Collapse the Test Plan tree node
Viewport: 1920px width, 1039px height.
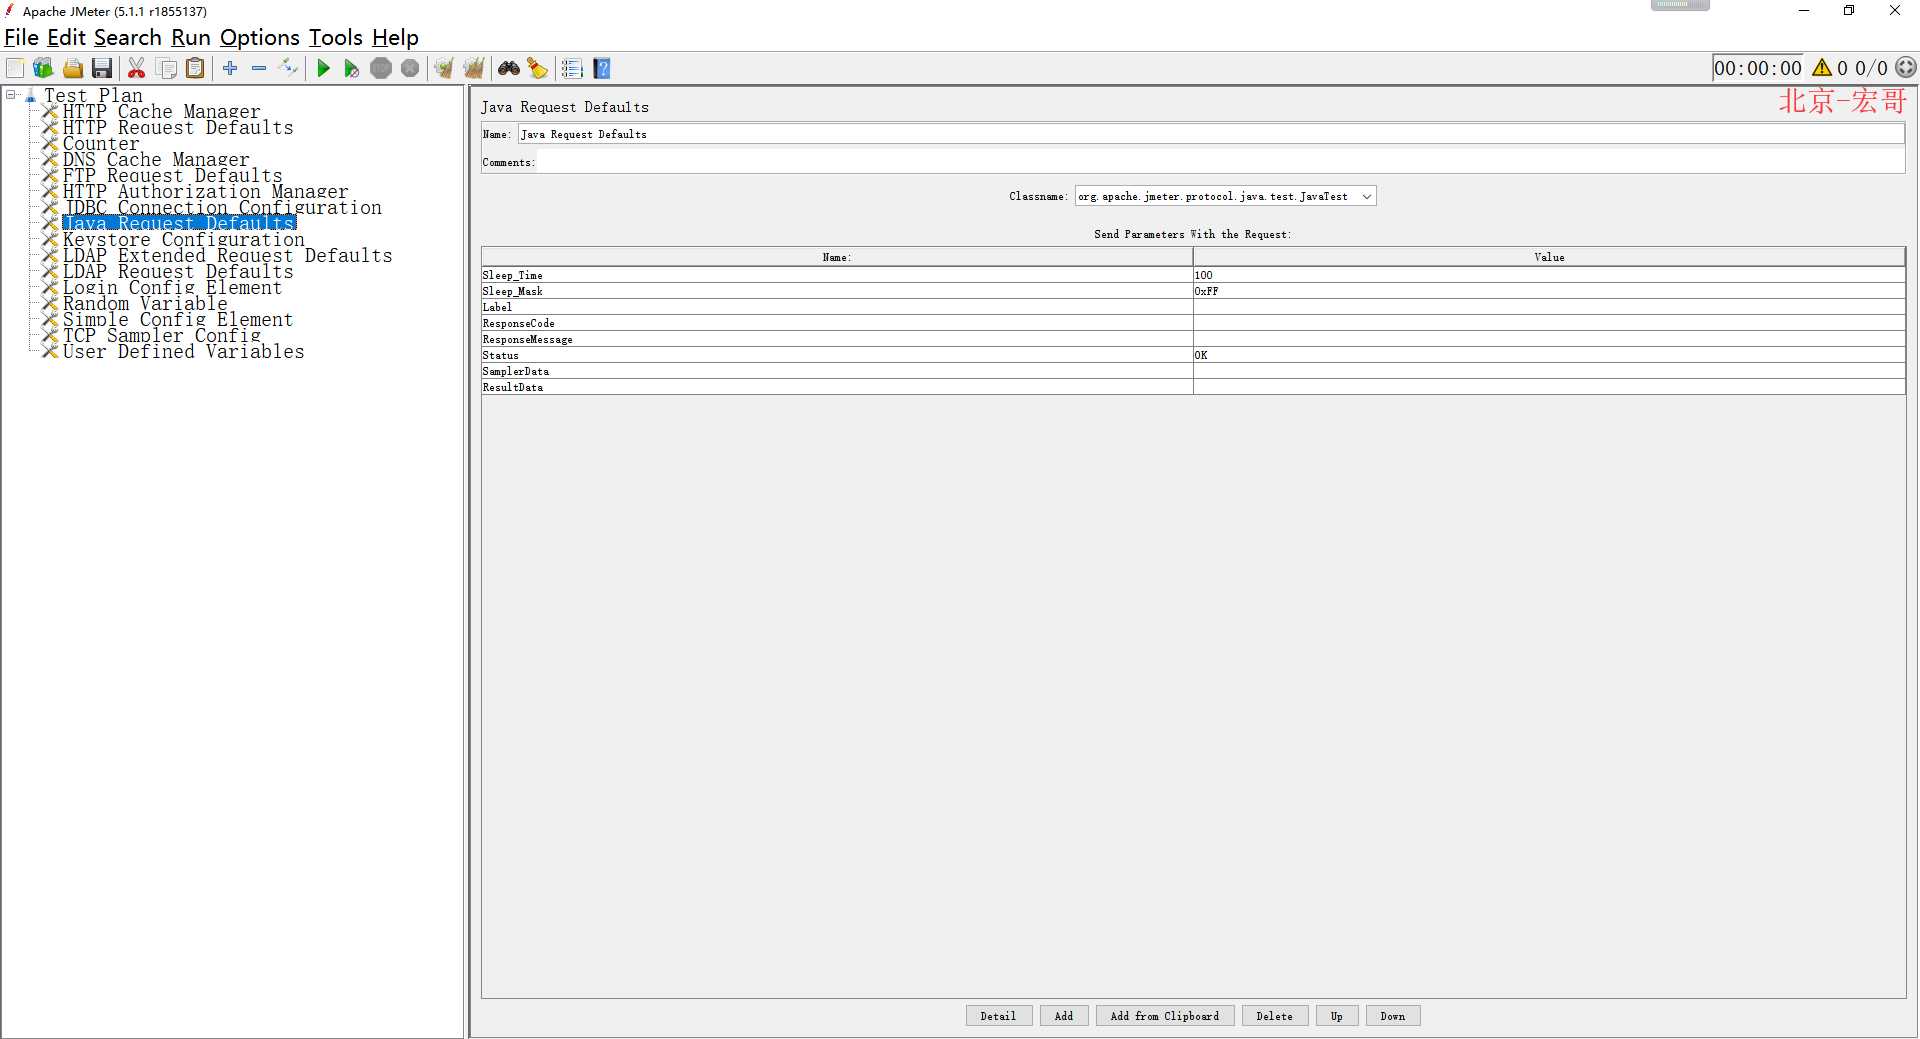point(11,95)
